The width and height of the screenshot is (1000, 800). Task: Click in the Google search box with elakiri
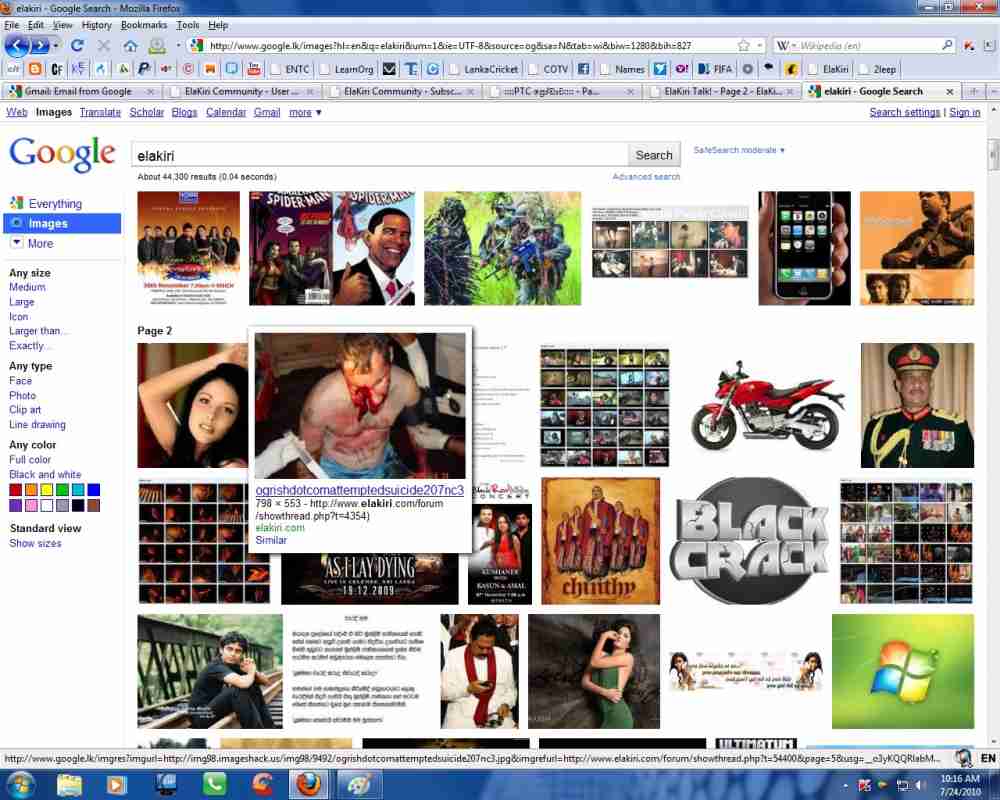coord(379,155)
